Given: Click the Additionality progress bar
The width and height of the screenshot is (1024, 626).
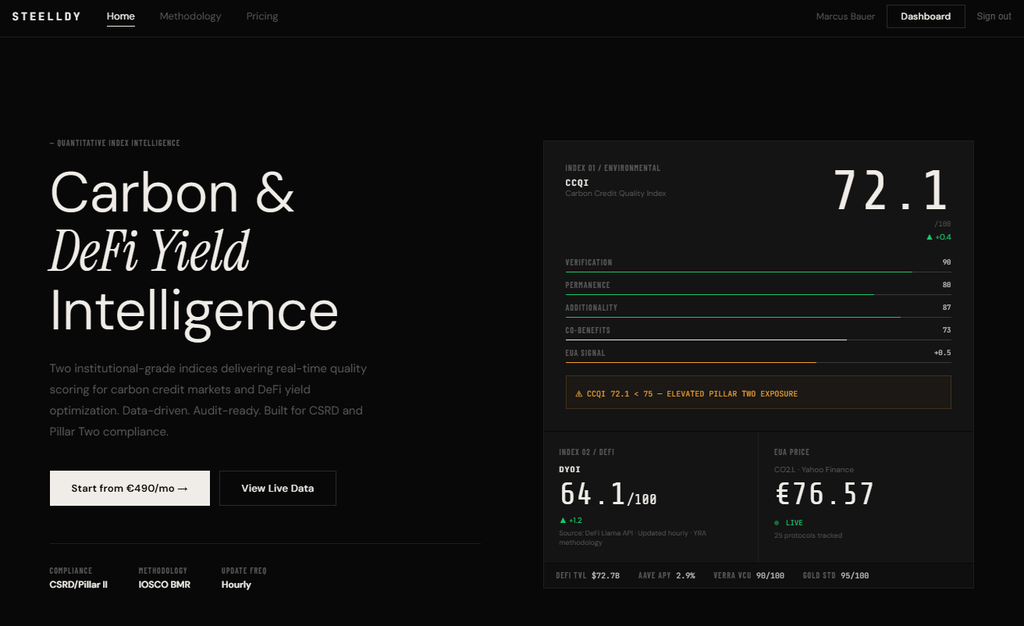Looking at the screenshot, I should coord(758,317).
